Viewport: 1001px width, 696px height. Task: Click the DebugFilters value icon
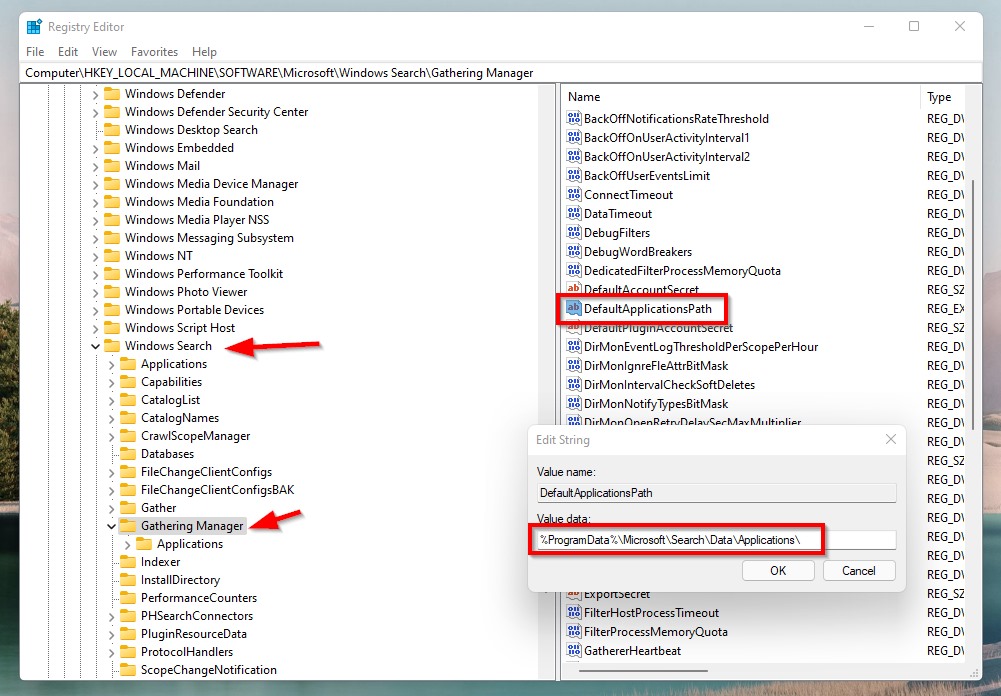point(574,232)
